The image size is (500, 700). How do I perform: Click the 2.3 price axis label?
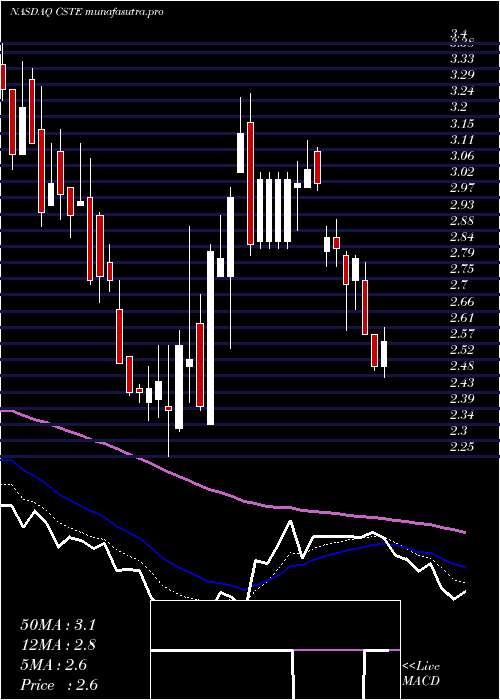[458, 430]
